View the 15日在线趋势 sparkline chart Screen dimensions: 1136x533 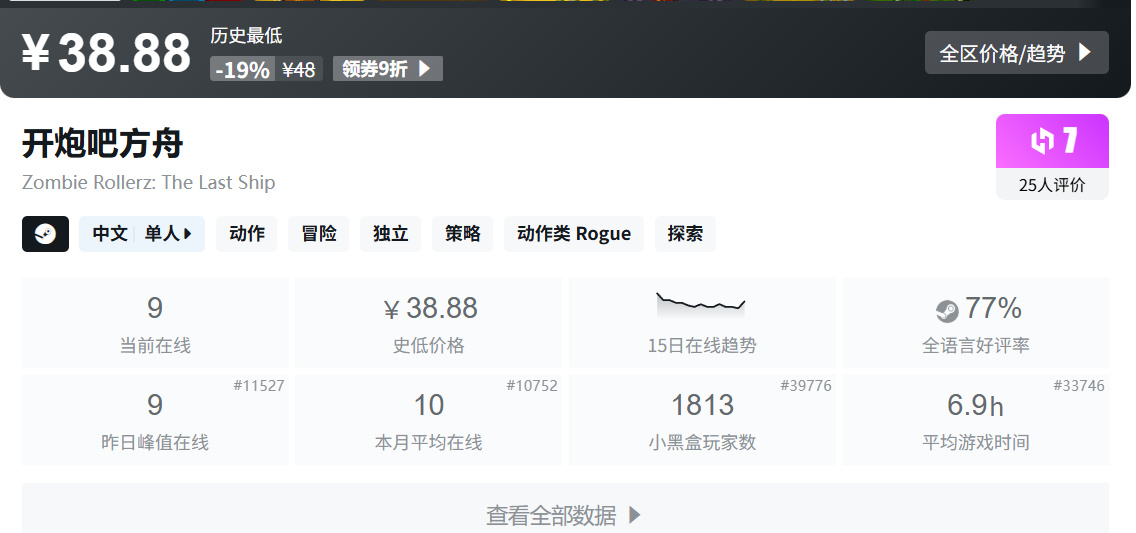click(701, 305)
